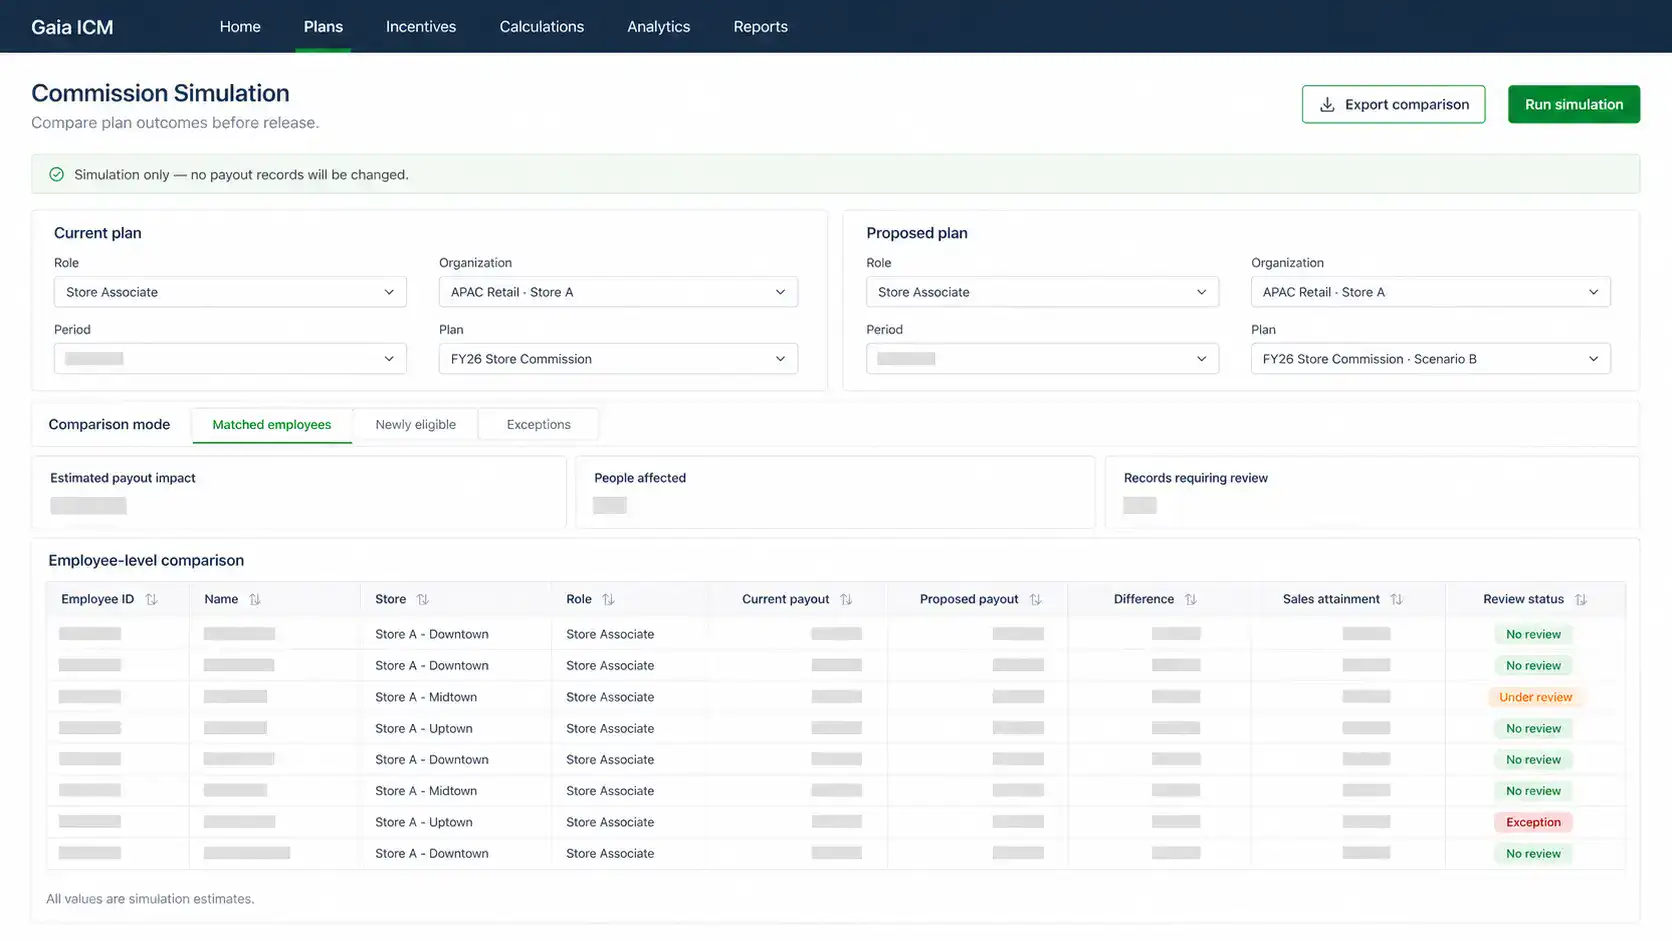Click the green check icon in simulation notice
The image size is (1672, 941).
pyautogui.click(x=57, y=174)
